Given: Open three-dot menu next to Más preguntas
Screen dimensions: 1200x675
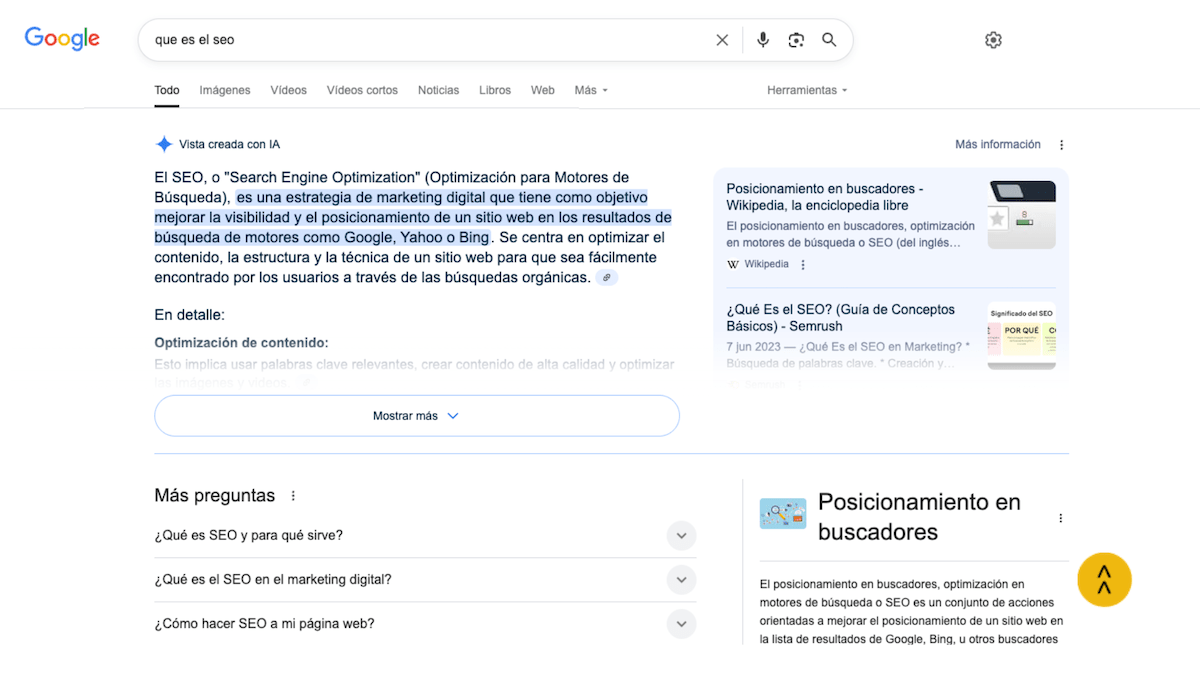Looking at the screenshot, I should (x=293, y=496).
